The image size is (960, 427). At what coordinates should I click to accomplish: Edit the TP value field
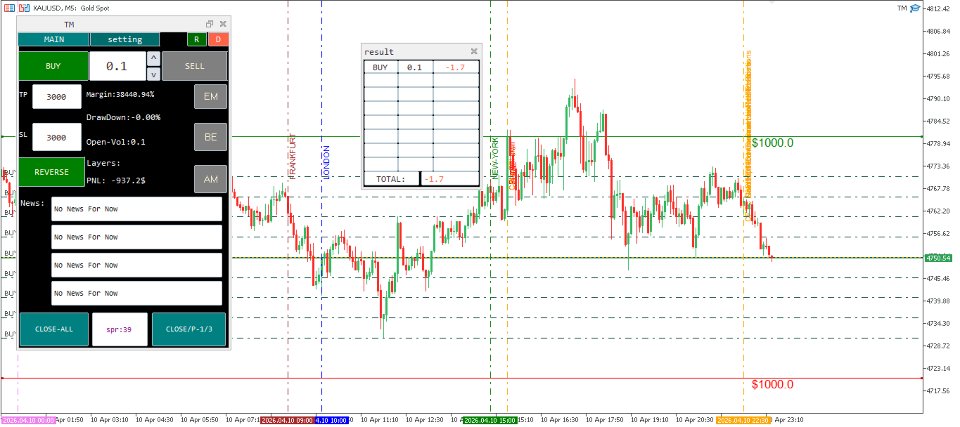[x=56, y=97]
